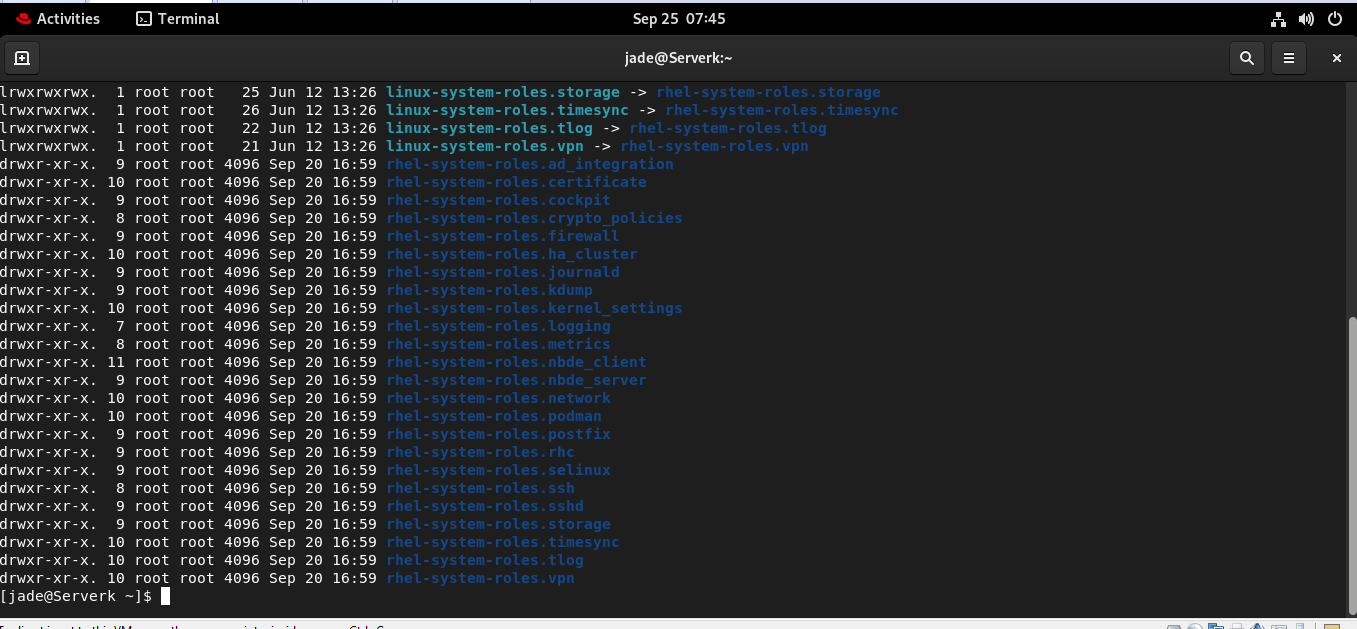Click the VMware hard disk status icon
Screen dimensions: 1357x629
tap(1172, 624)
